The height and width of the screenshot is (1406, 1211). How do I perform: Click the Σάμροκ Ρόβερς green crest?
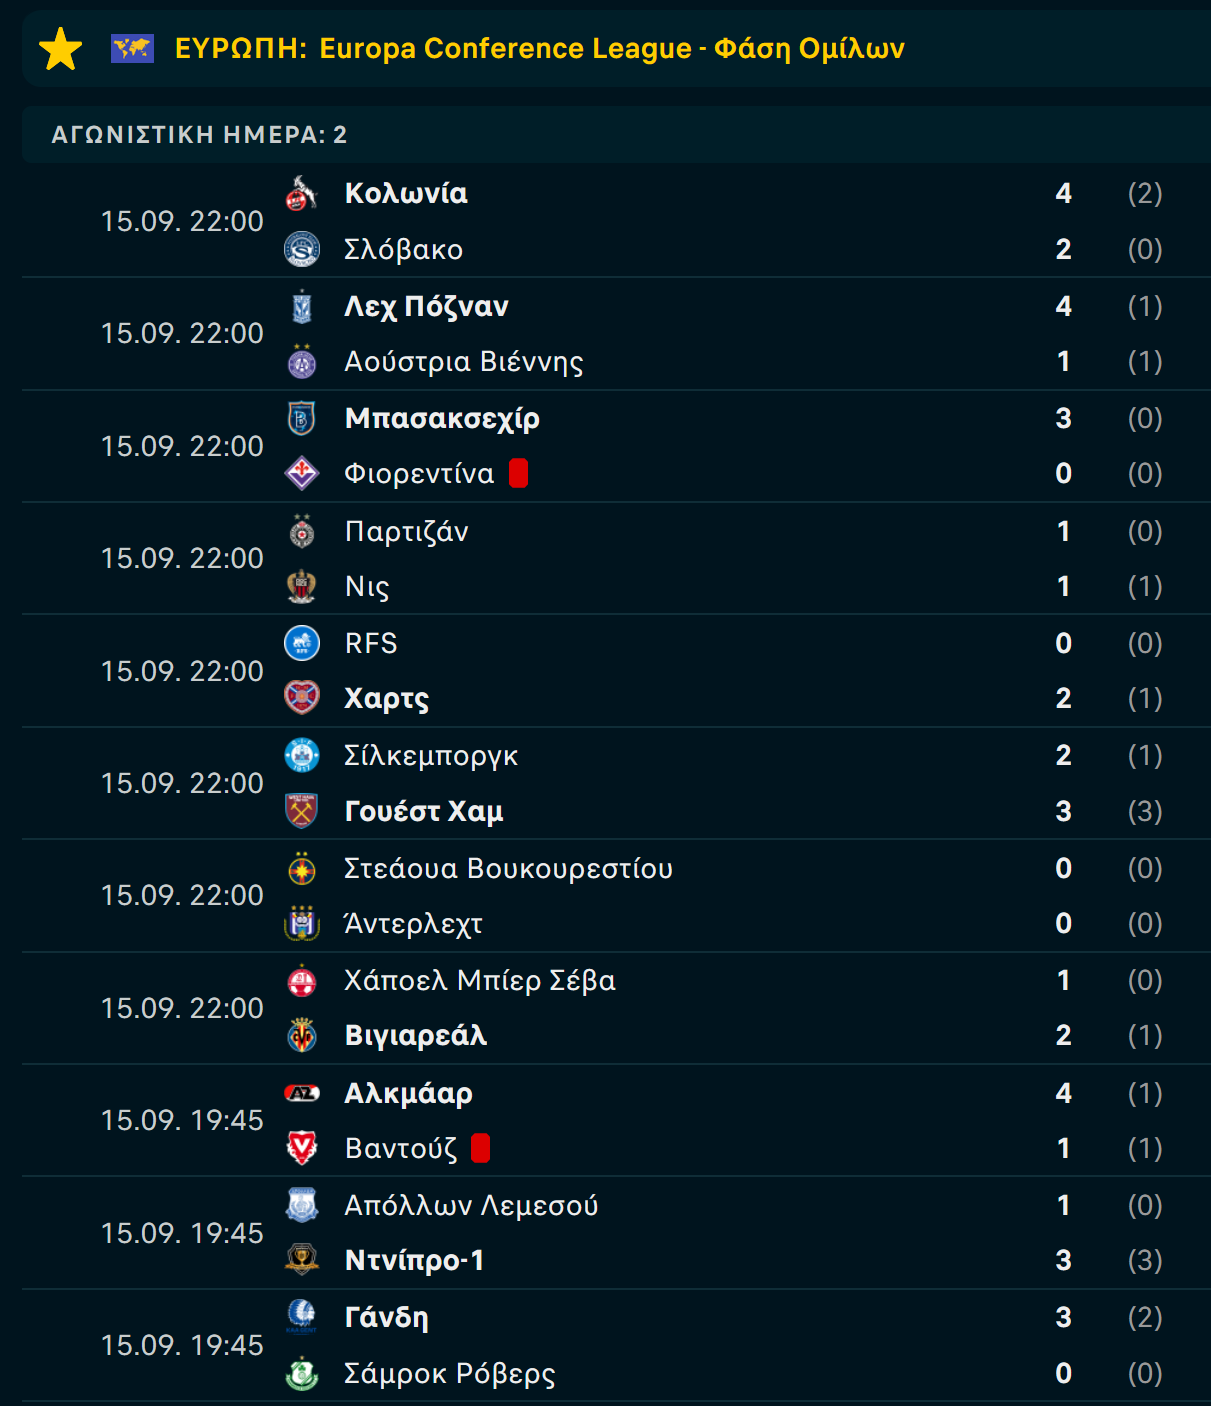[x=301, y=1373]
